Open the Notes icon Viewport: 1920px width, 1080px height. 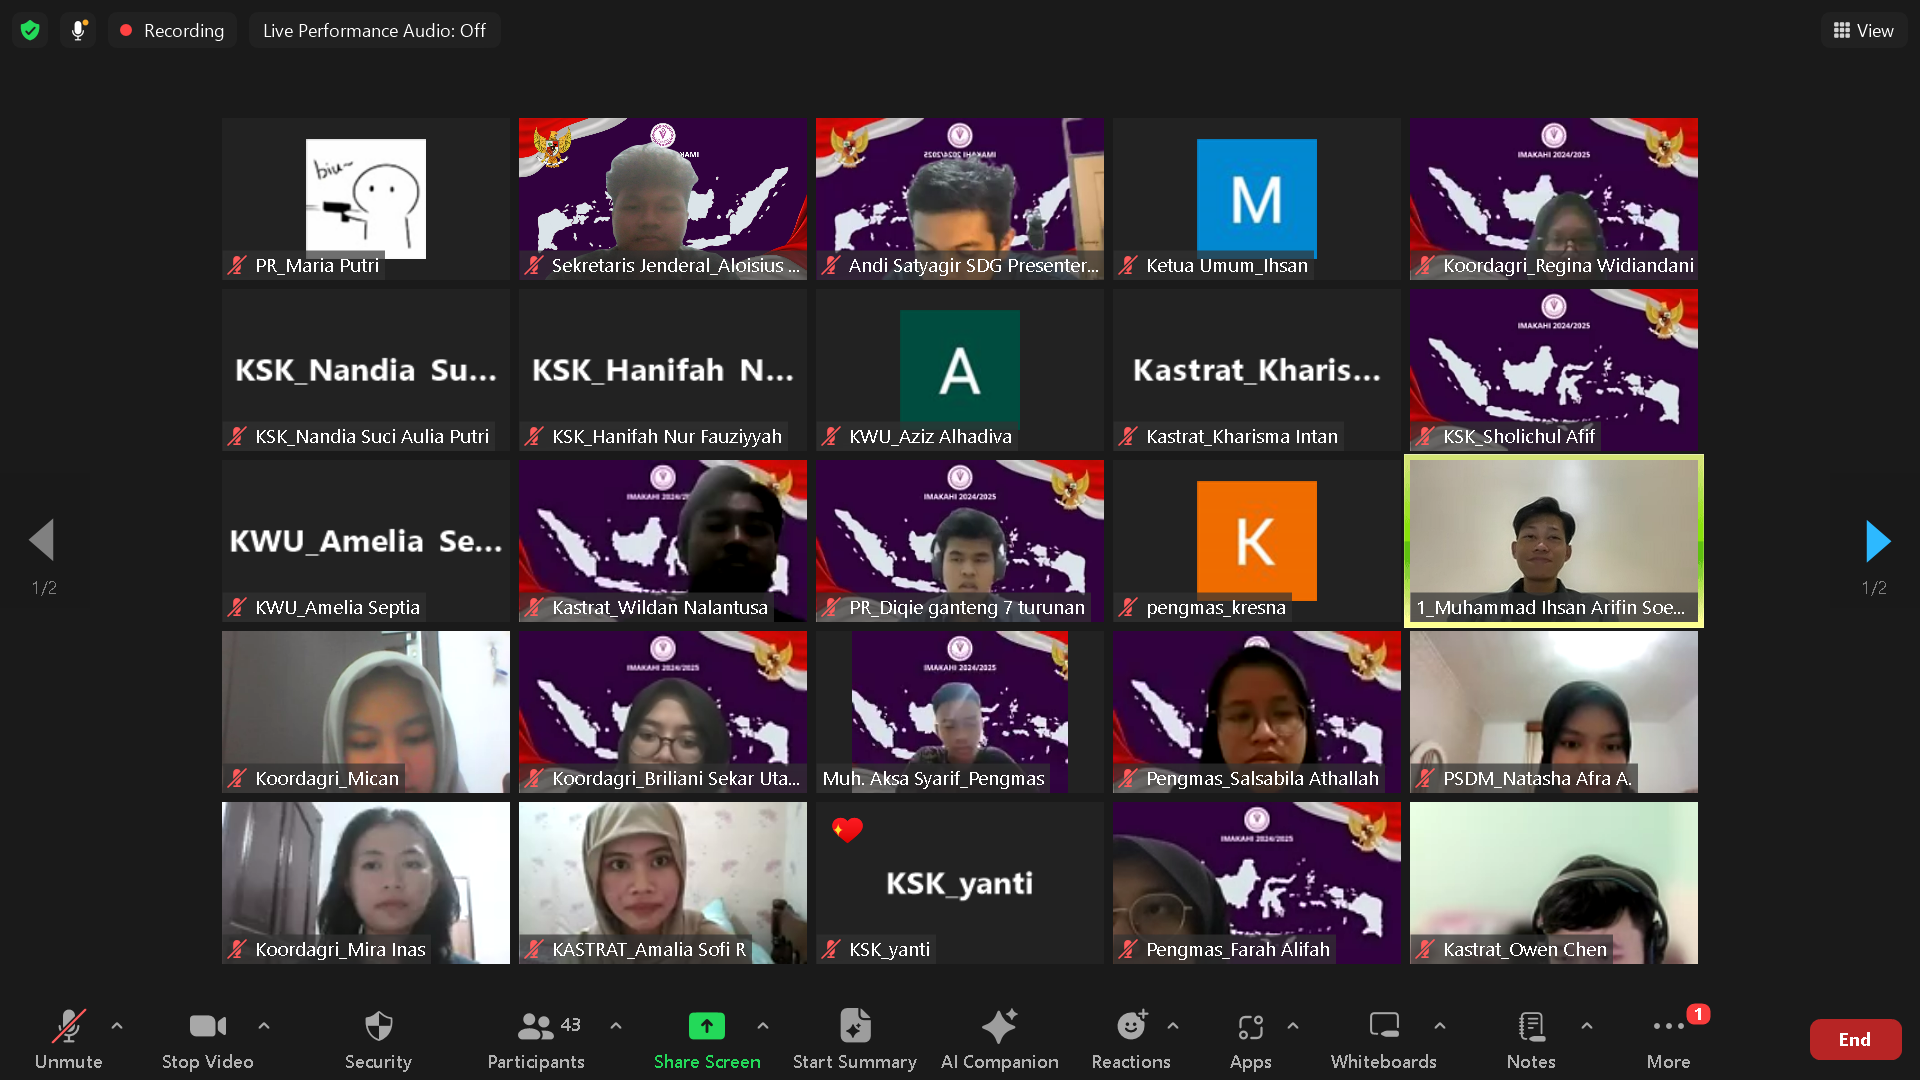point(1530,1027)
